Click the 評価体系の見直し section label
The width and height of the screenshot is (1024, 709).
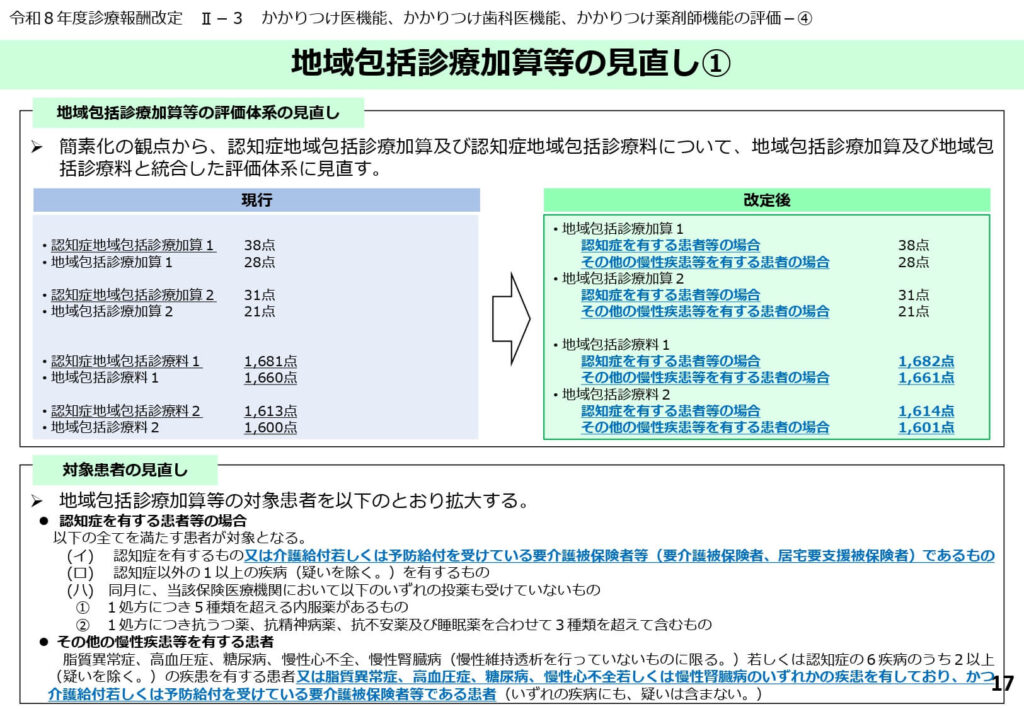[198, 112]
